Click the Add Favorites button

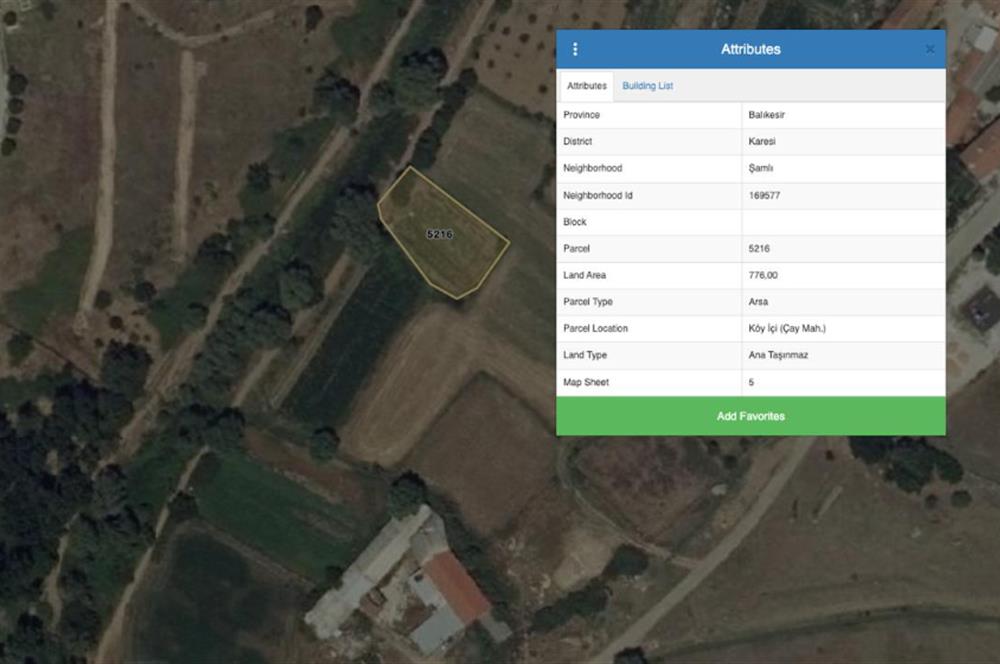751,416
